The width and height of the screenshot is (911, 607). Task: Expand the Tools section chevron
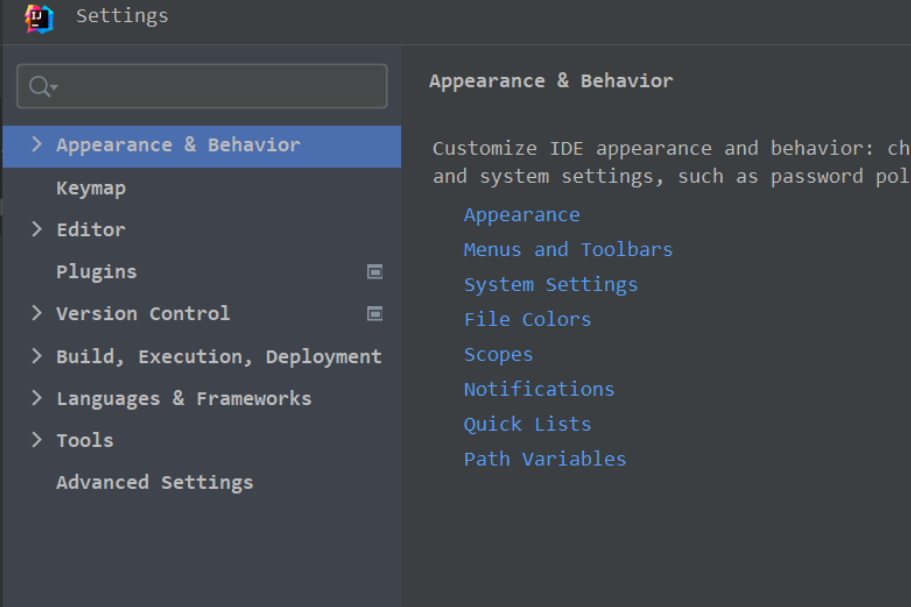pos(37,440)
